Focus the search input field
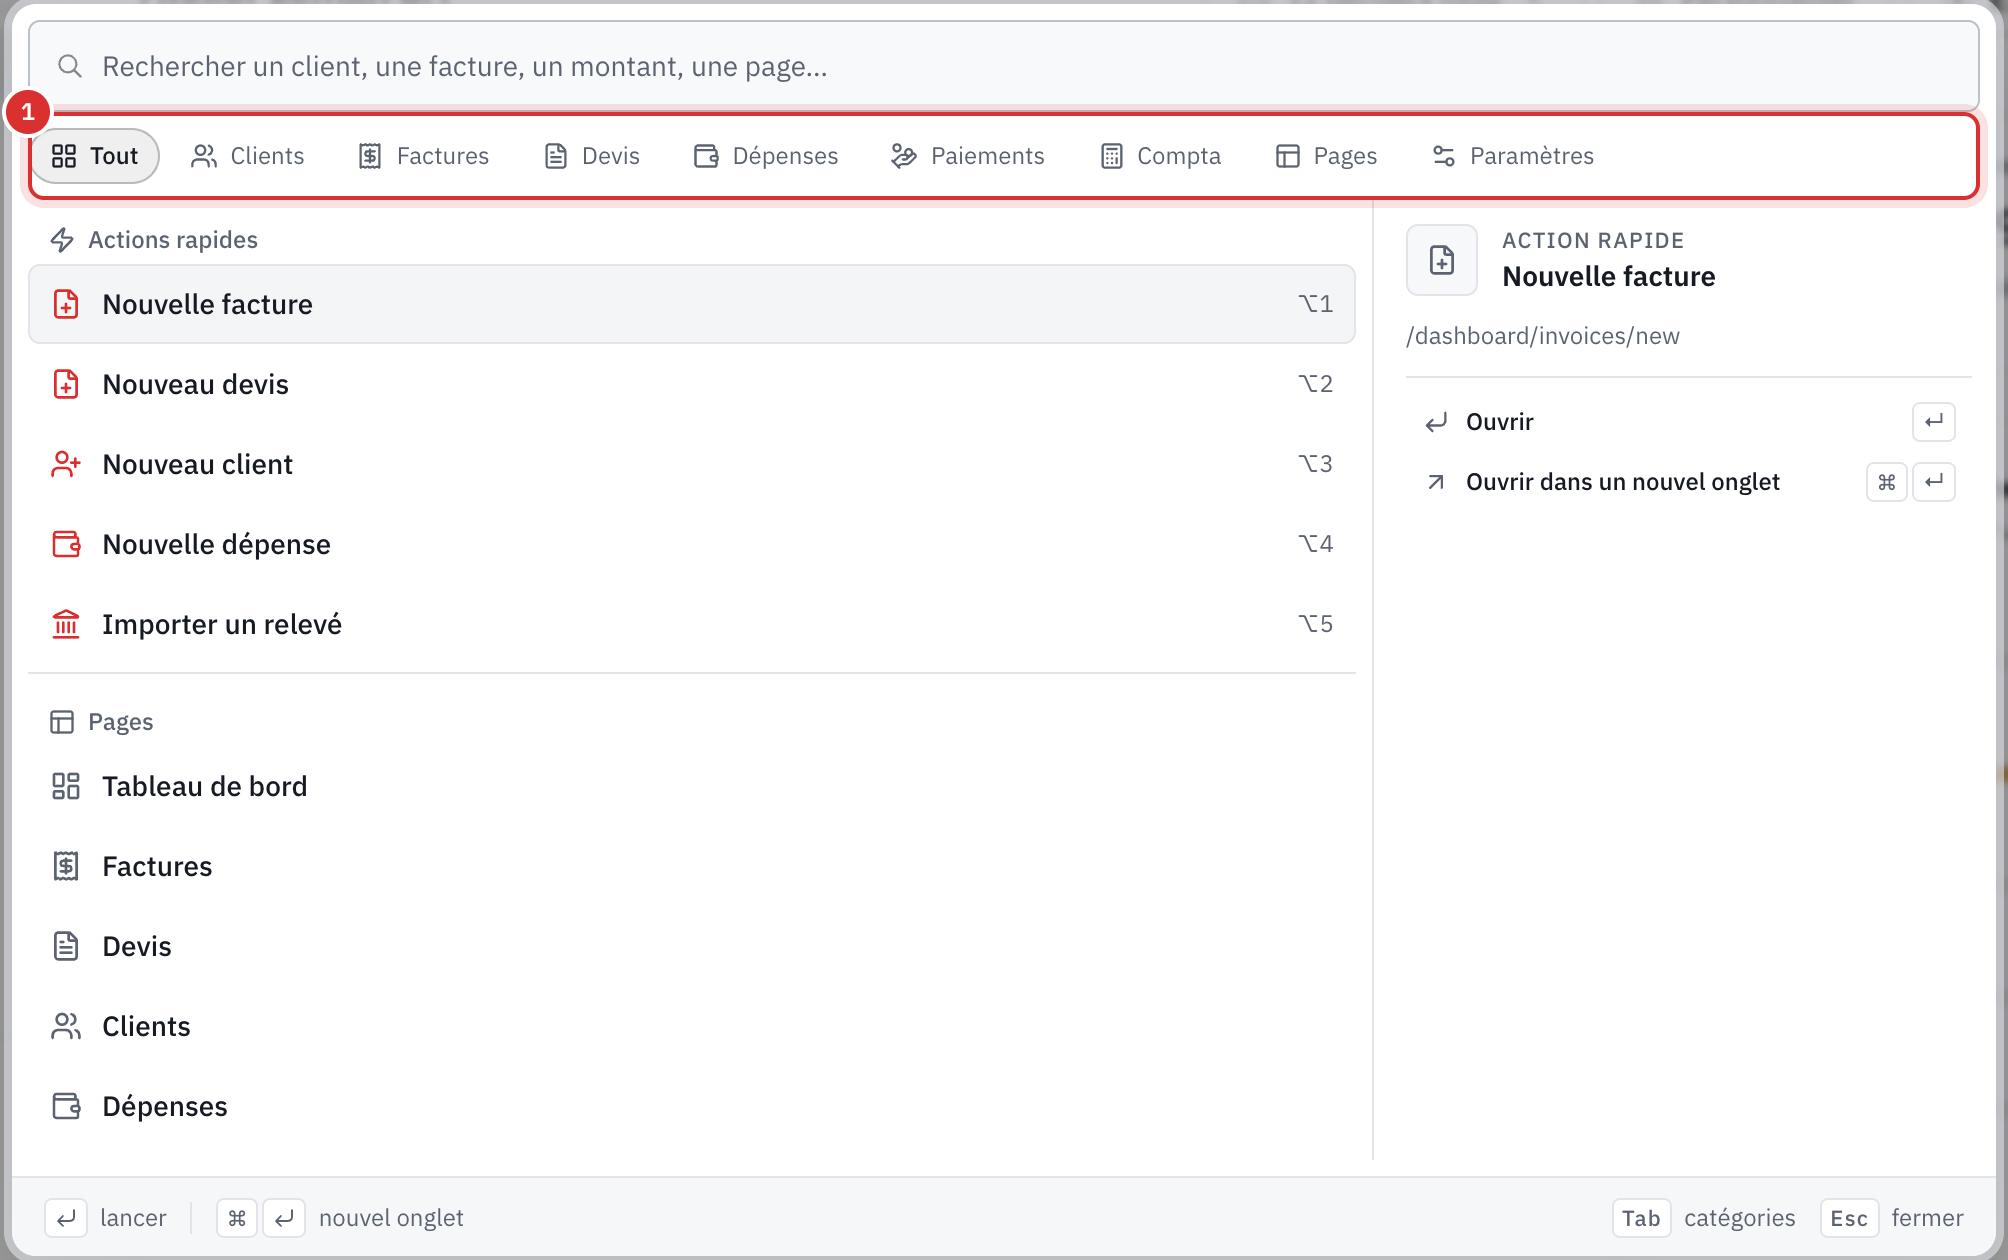This screenshot has width=2008, height=1260. (1003, 66)
